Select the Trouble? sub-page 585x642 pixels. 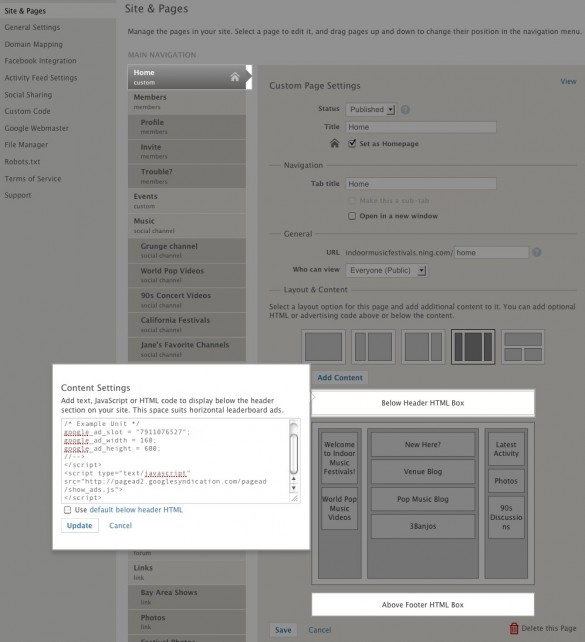click(187, 176)
